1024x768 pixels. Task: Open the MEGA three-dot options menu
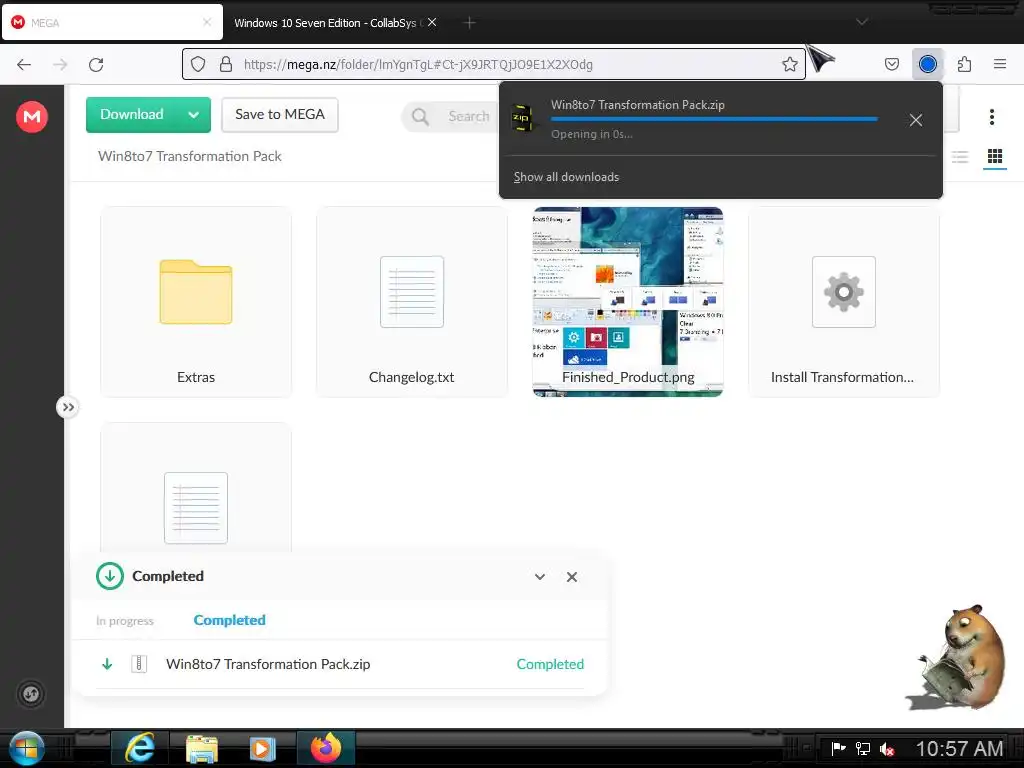point(991,117)
